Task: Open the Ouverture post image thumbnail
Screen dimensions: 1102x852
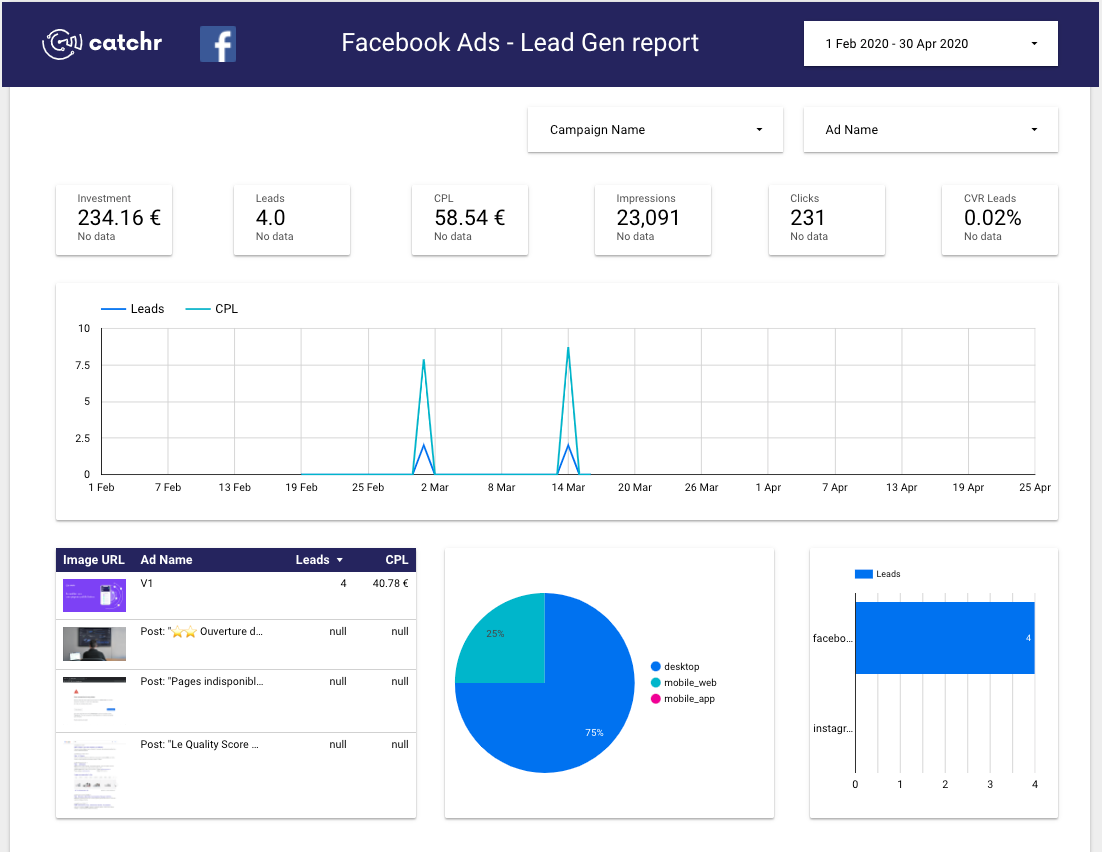Action: click(94, 644)
